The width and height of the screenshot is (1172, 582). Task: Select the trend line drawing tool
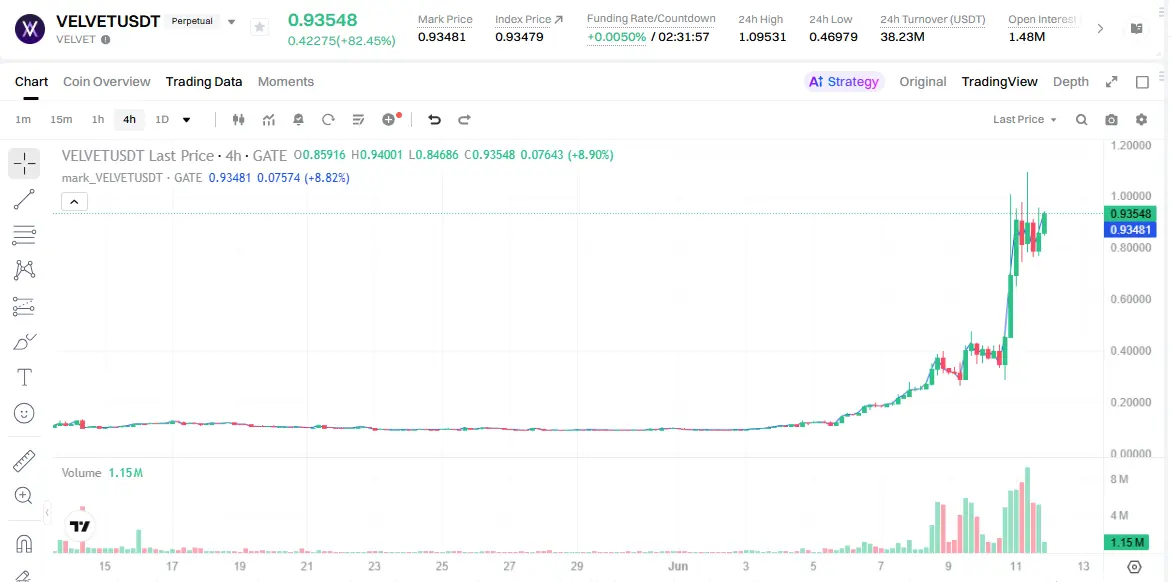(24, 199)
